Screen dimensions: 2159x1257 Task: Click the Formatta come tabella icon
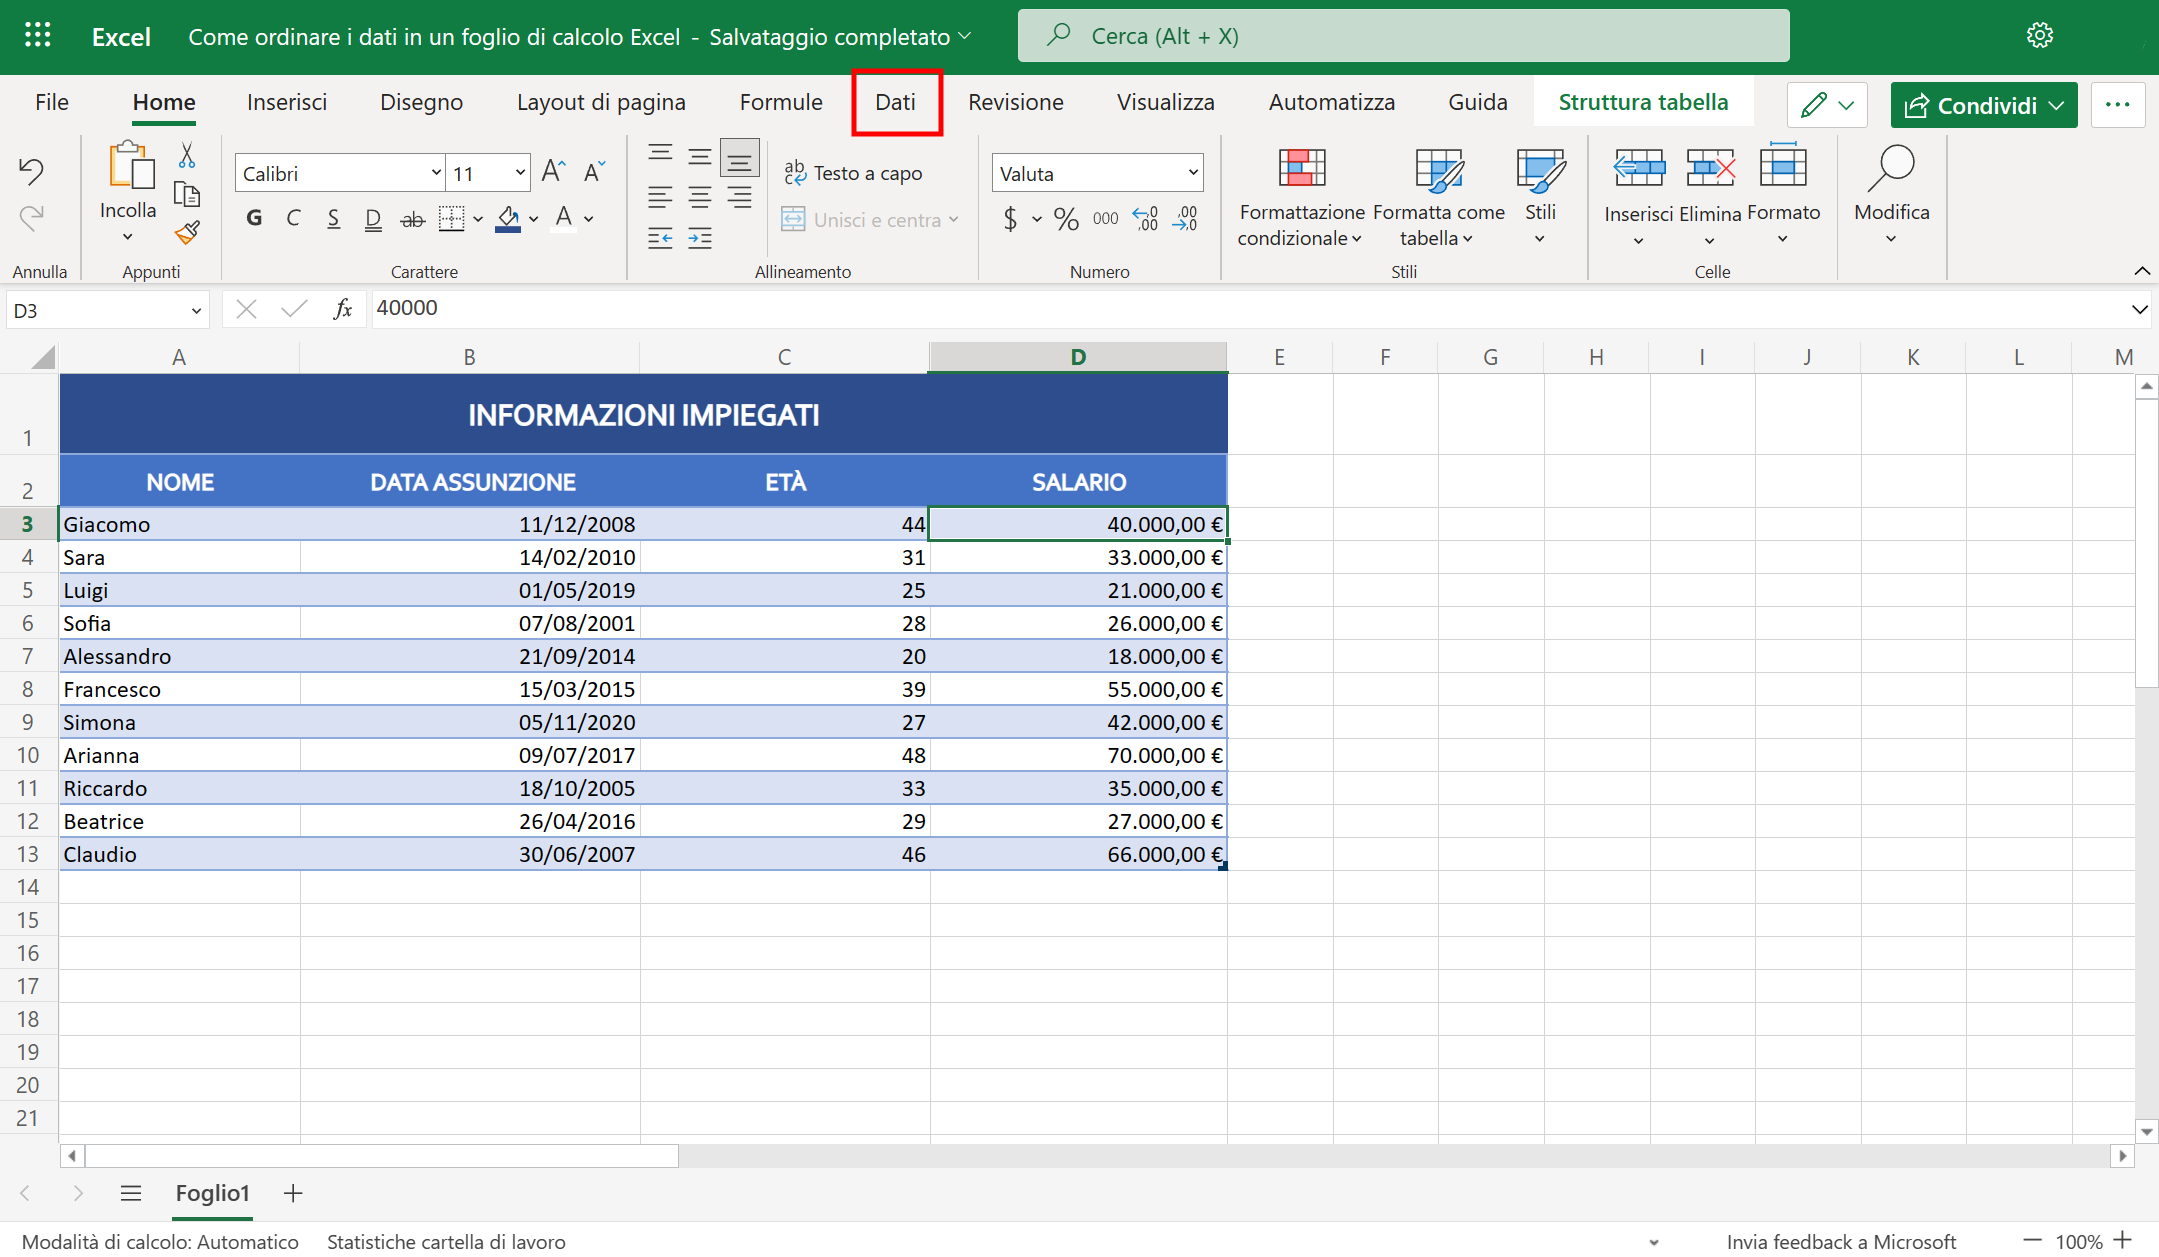click(x=1438, y=170)
